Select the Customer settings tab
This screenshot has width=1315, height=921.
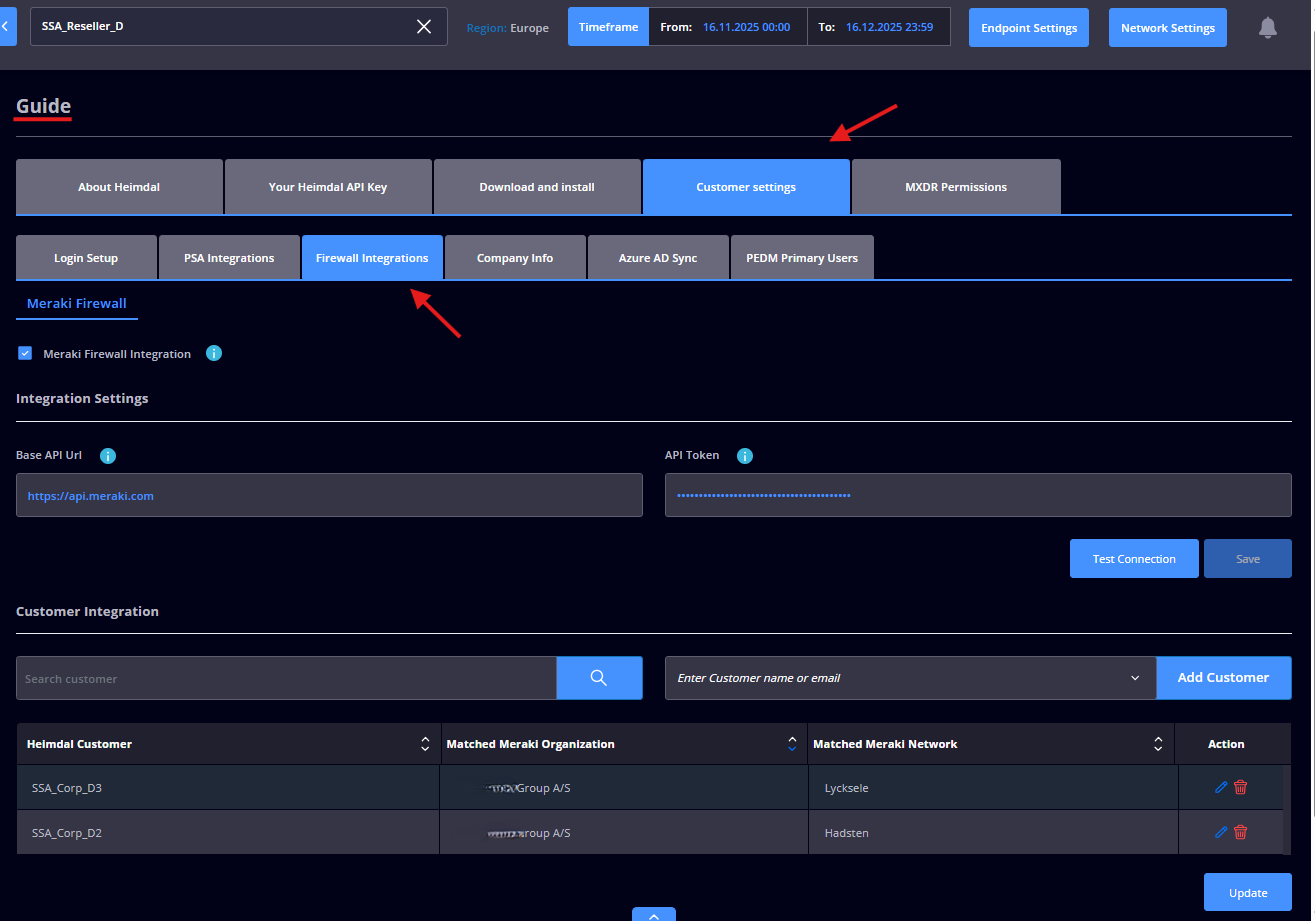[746, 187]
